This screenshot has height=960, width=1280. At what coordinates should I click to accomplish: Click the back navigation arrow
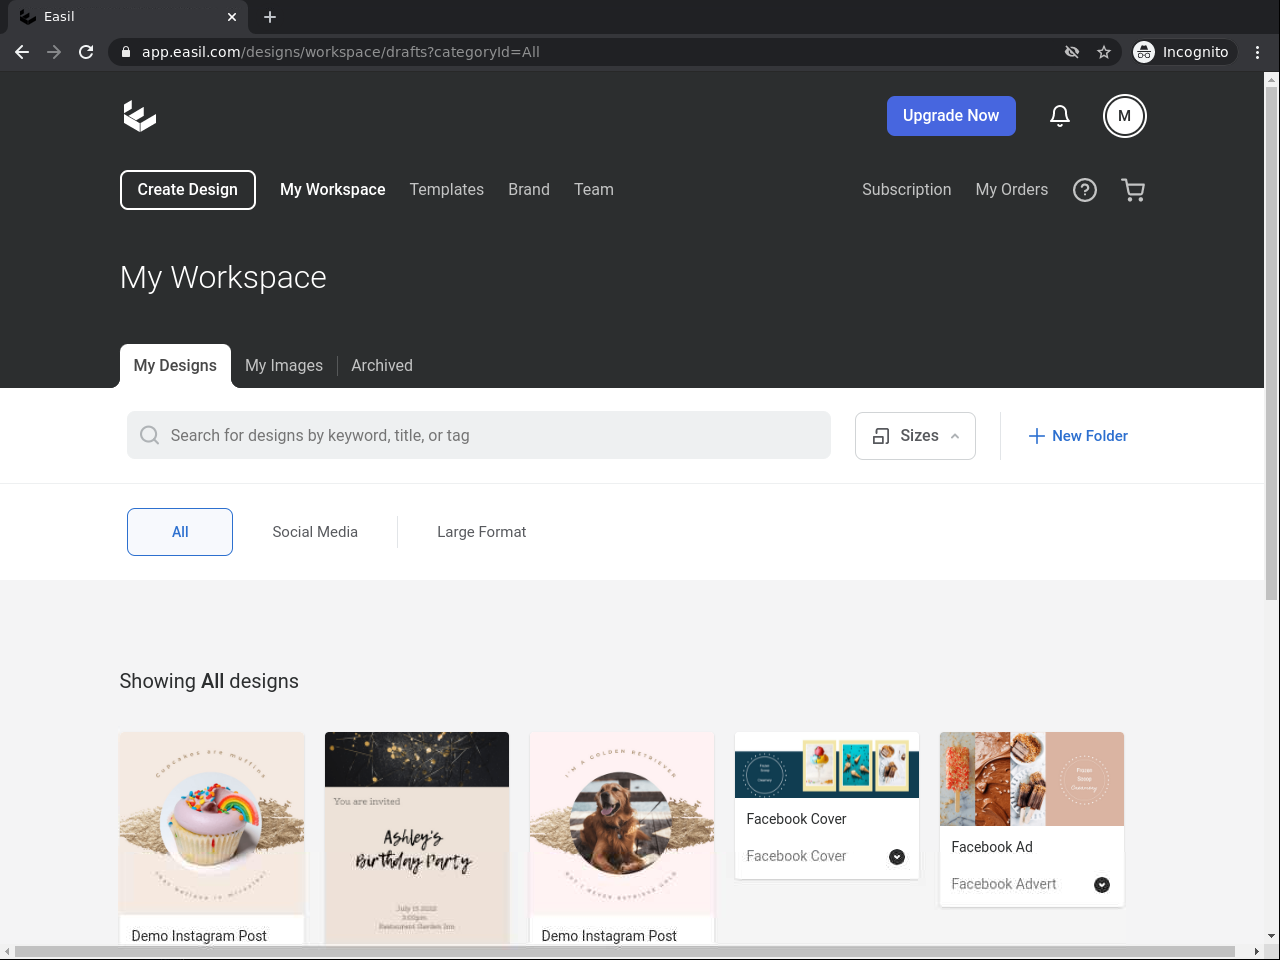[22, 52]
